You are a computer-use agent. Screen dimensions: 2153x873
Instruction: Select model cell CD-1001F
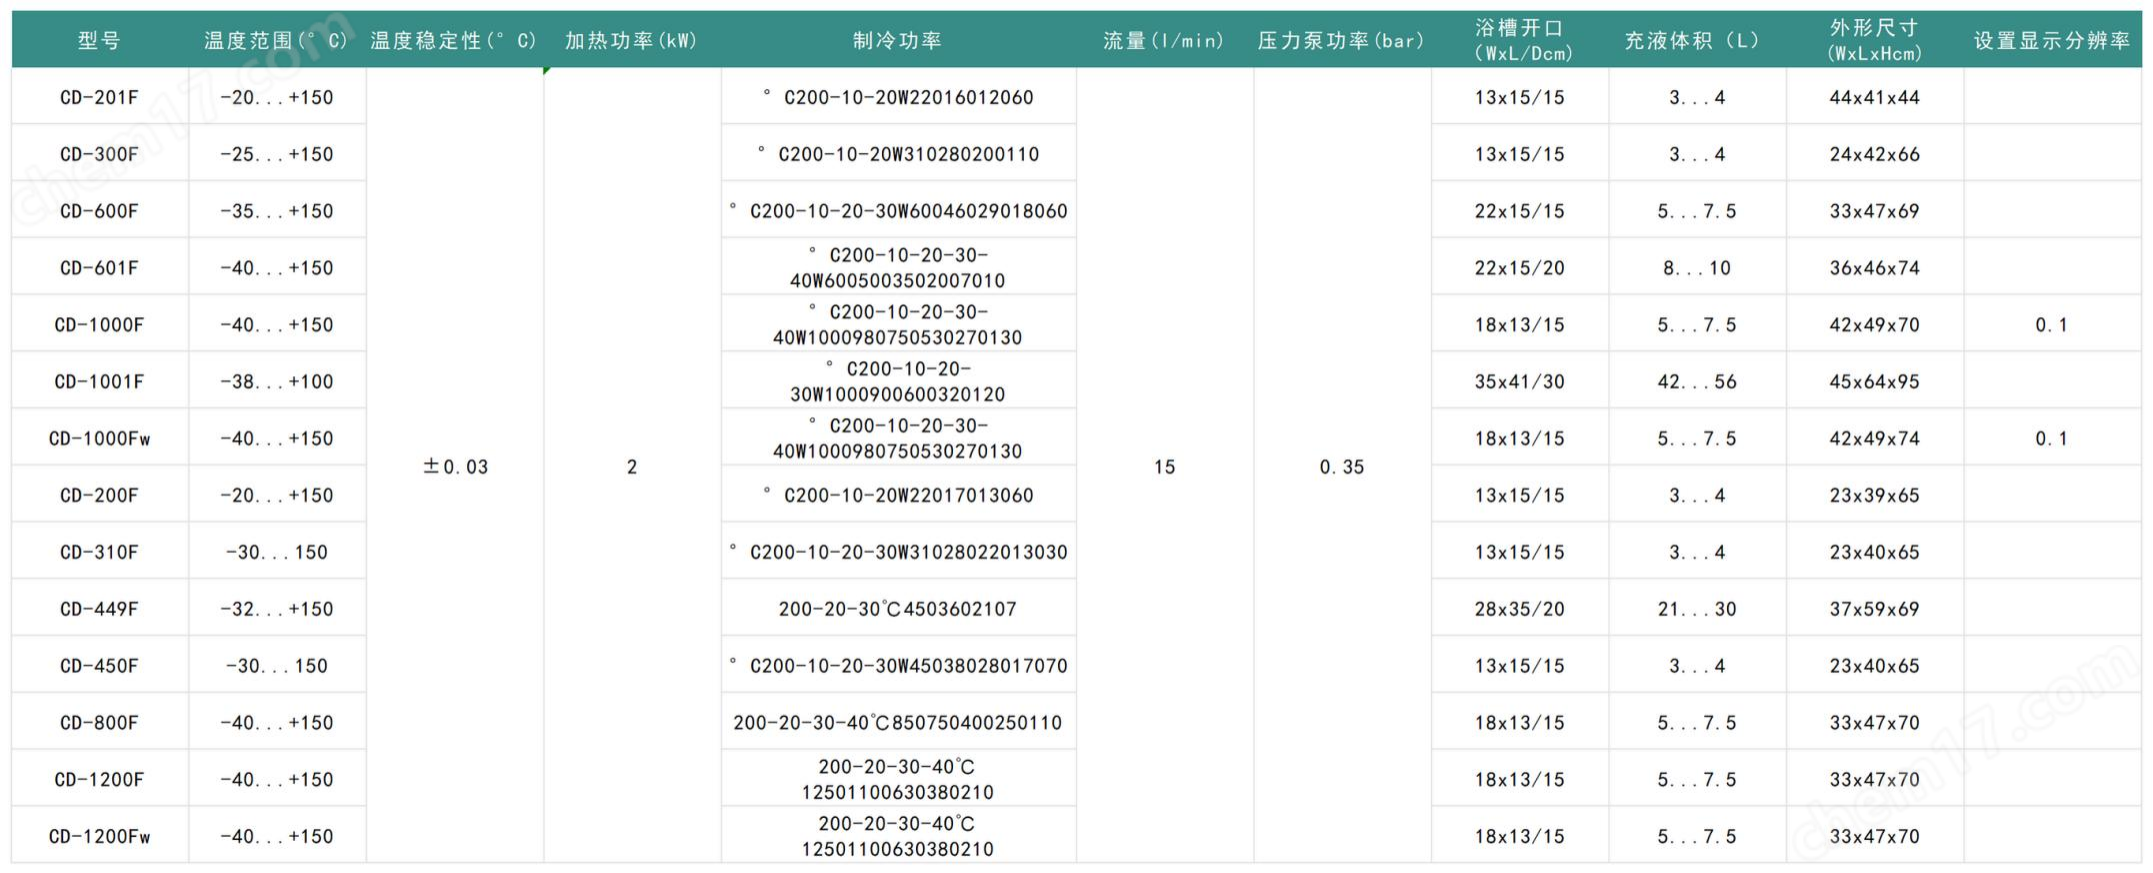click(99, 382)
